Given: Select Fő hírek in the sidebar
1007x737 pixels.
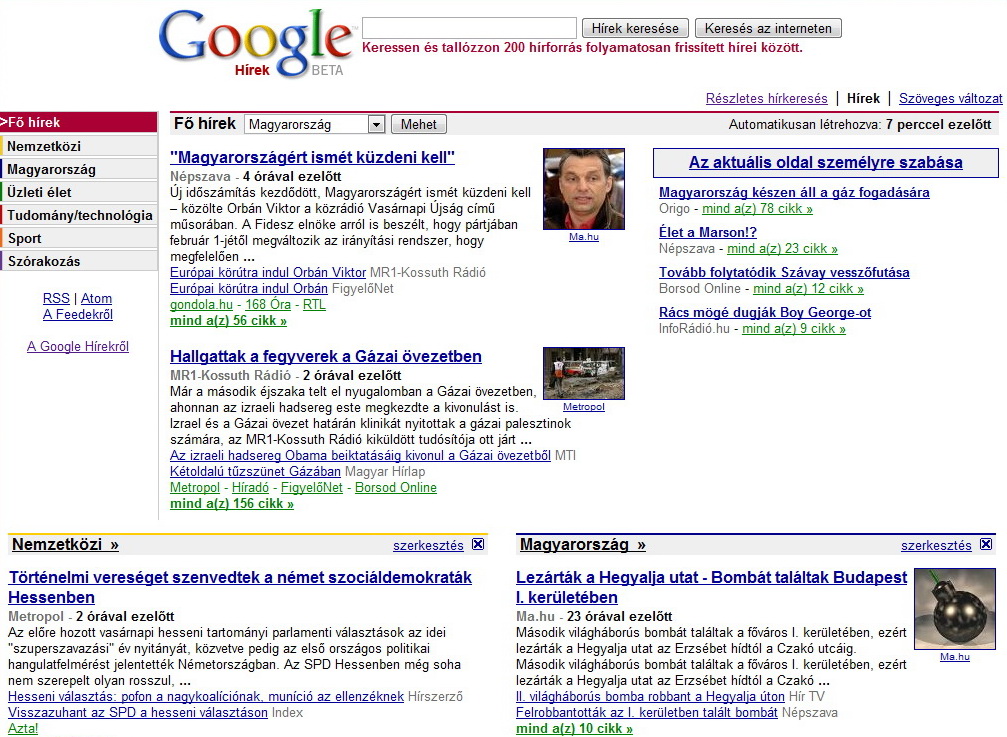Looking at the screenshot, I should pyautogui.click(x=78, y=123).
